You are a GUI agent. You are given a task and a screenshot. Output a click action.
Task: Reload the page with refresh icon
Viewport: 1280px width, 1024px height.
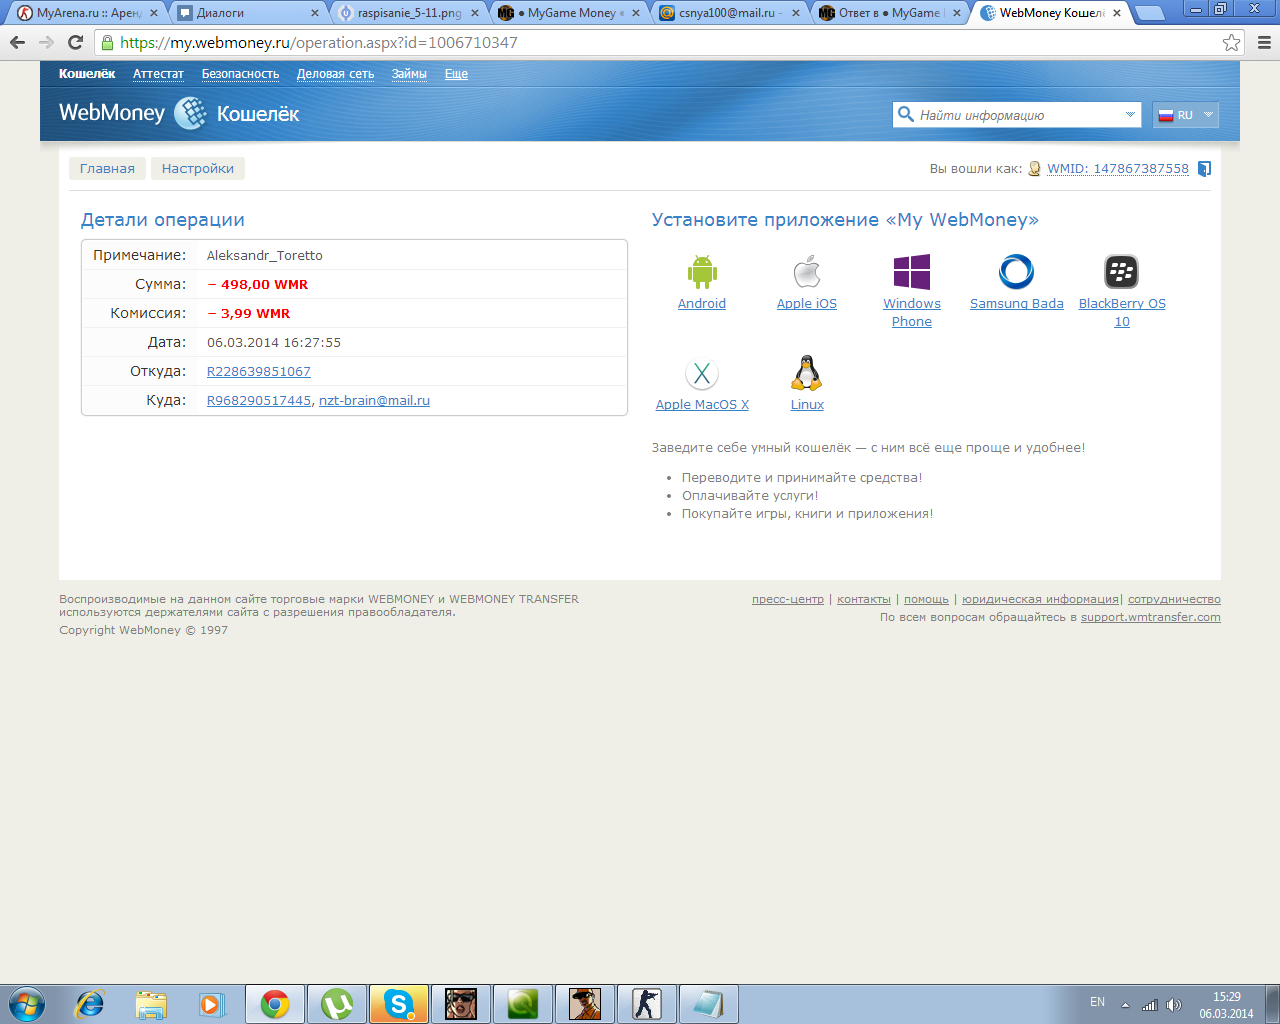(75, 43)
